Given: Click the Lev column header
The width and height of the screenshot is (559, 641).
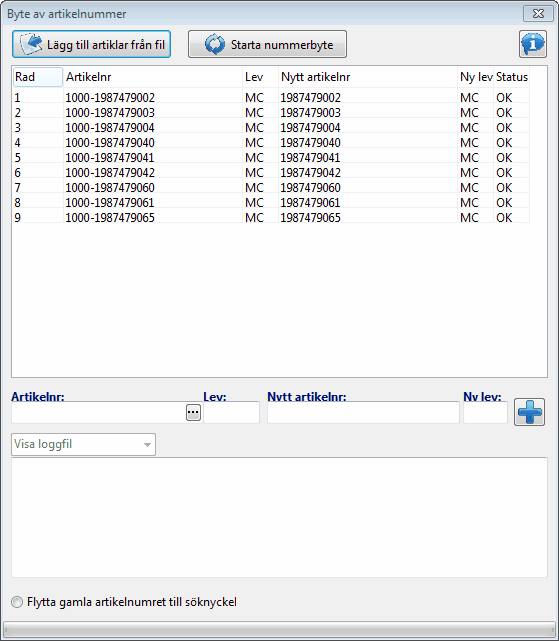Looking at the screenshot, I should pos(260,77).
